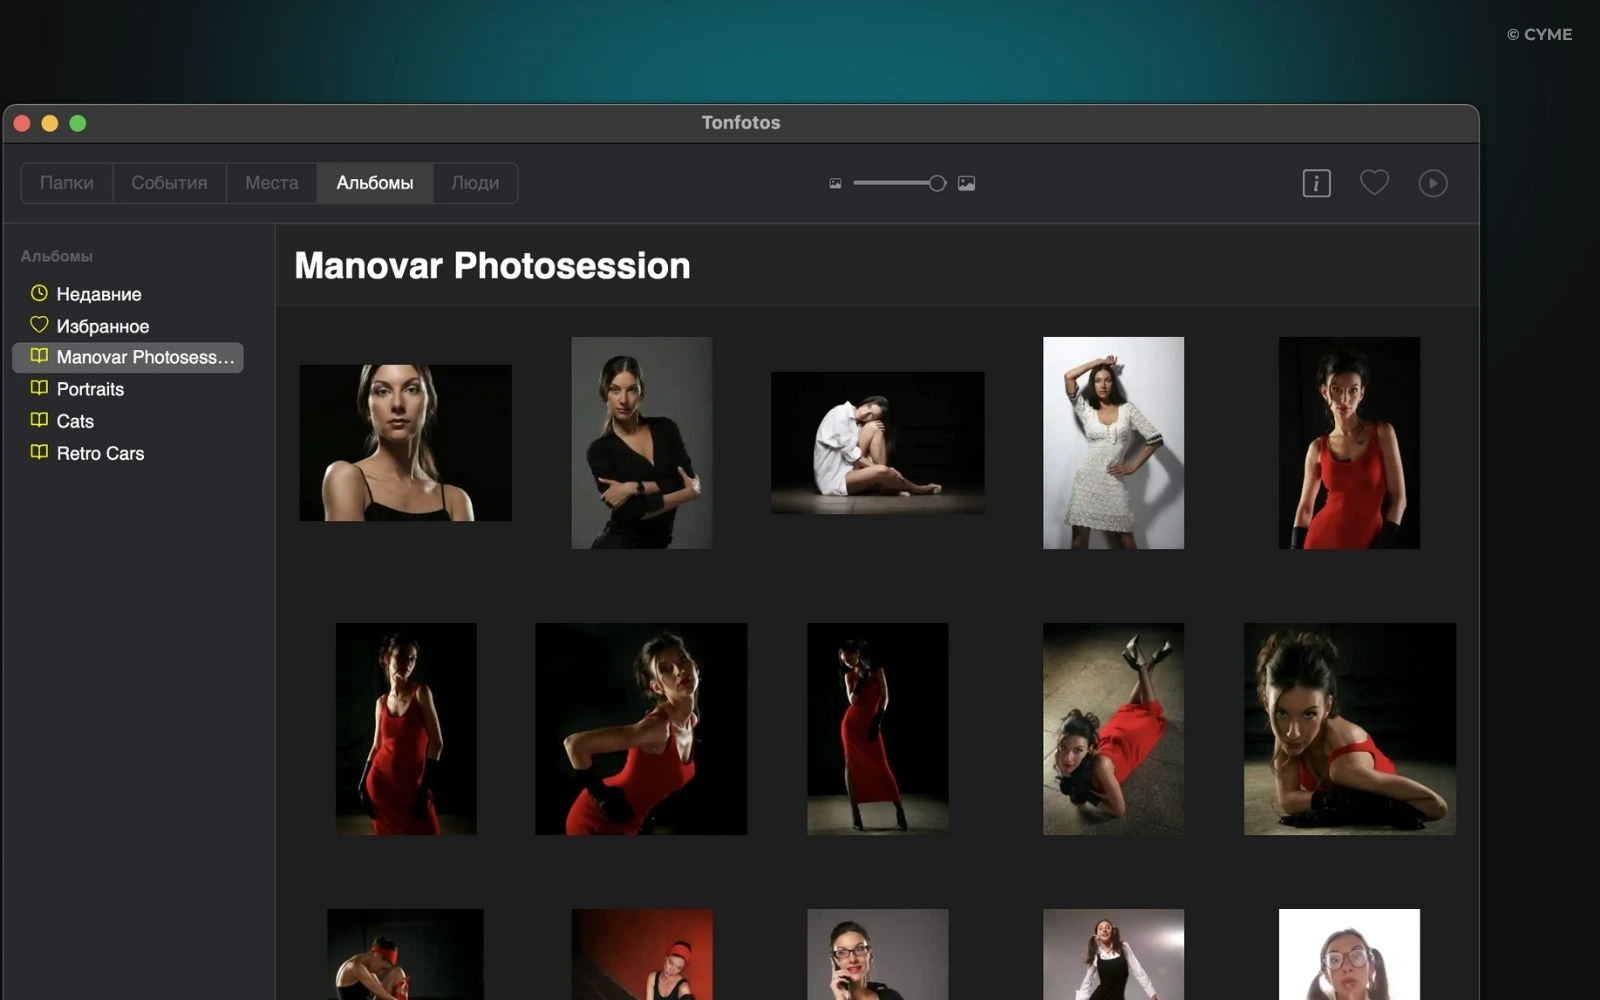1600x1000 pixels.
Task: Select Manovar Photosession in sidebar
Action: pyautogui.click(x=128, y=357)
